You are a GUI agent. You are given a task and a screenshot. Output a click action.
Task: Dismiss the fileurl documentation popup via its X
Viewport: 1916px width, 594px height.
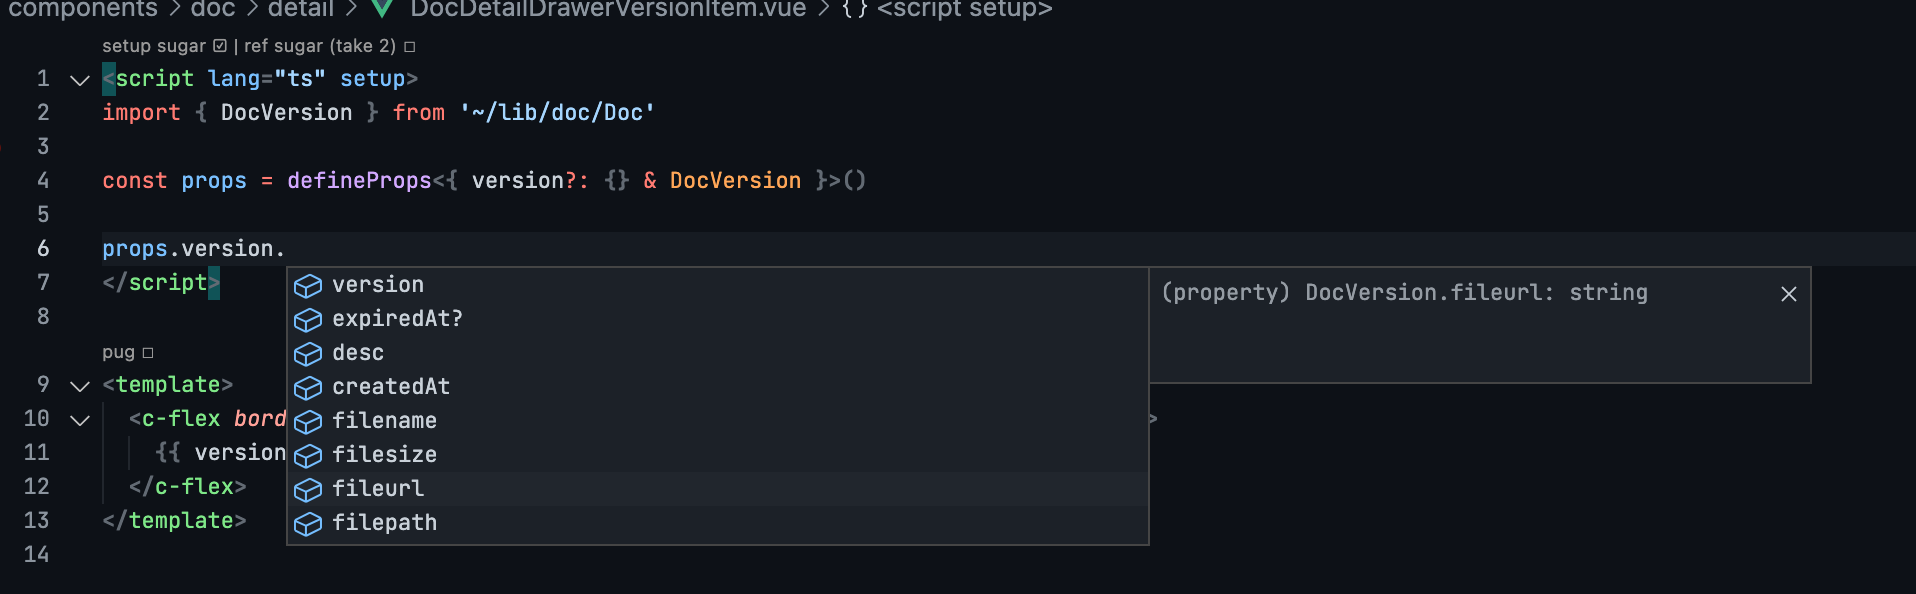tap(1788, 294)
